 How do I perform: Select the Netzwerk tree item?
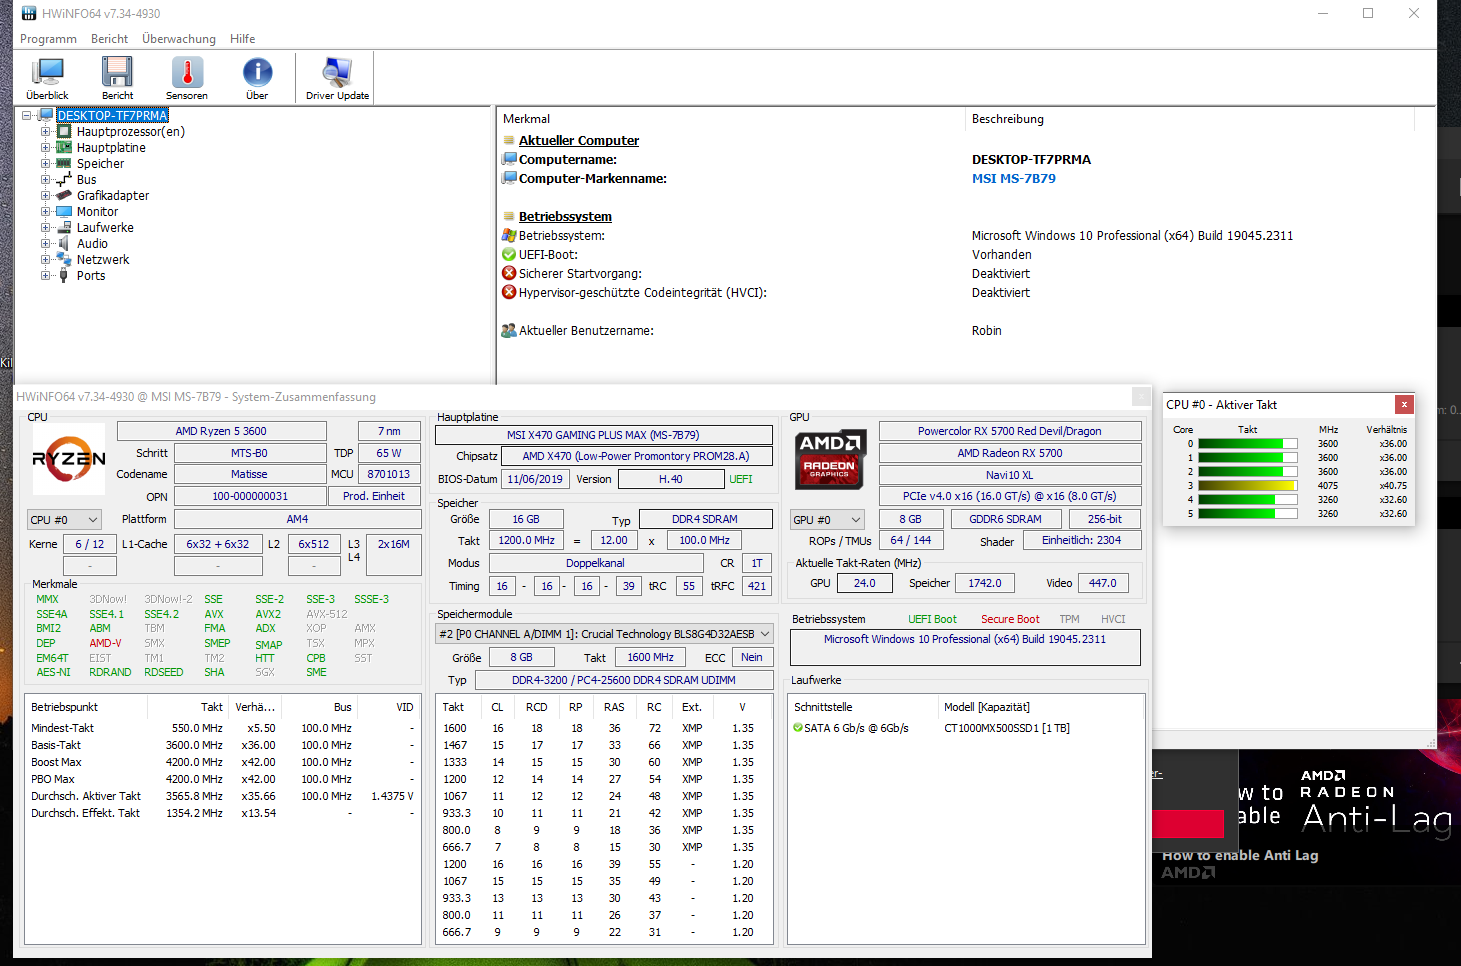[103, 260]
